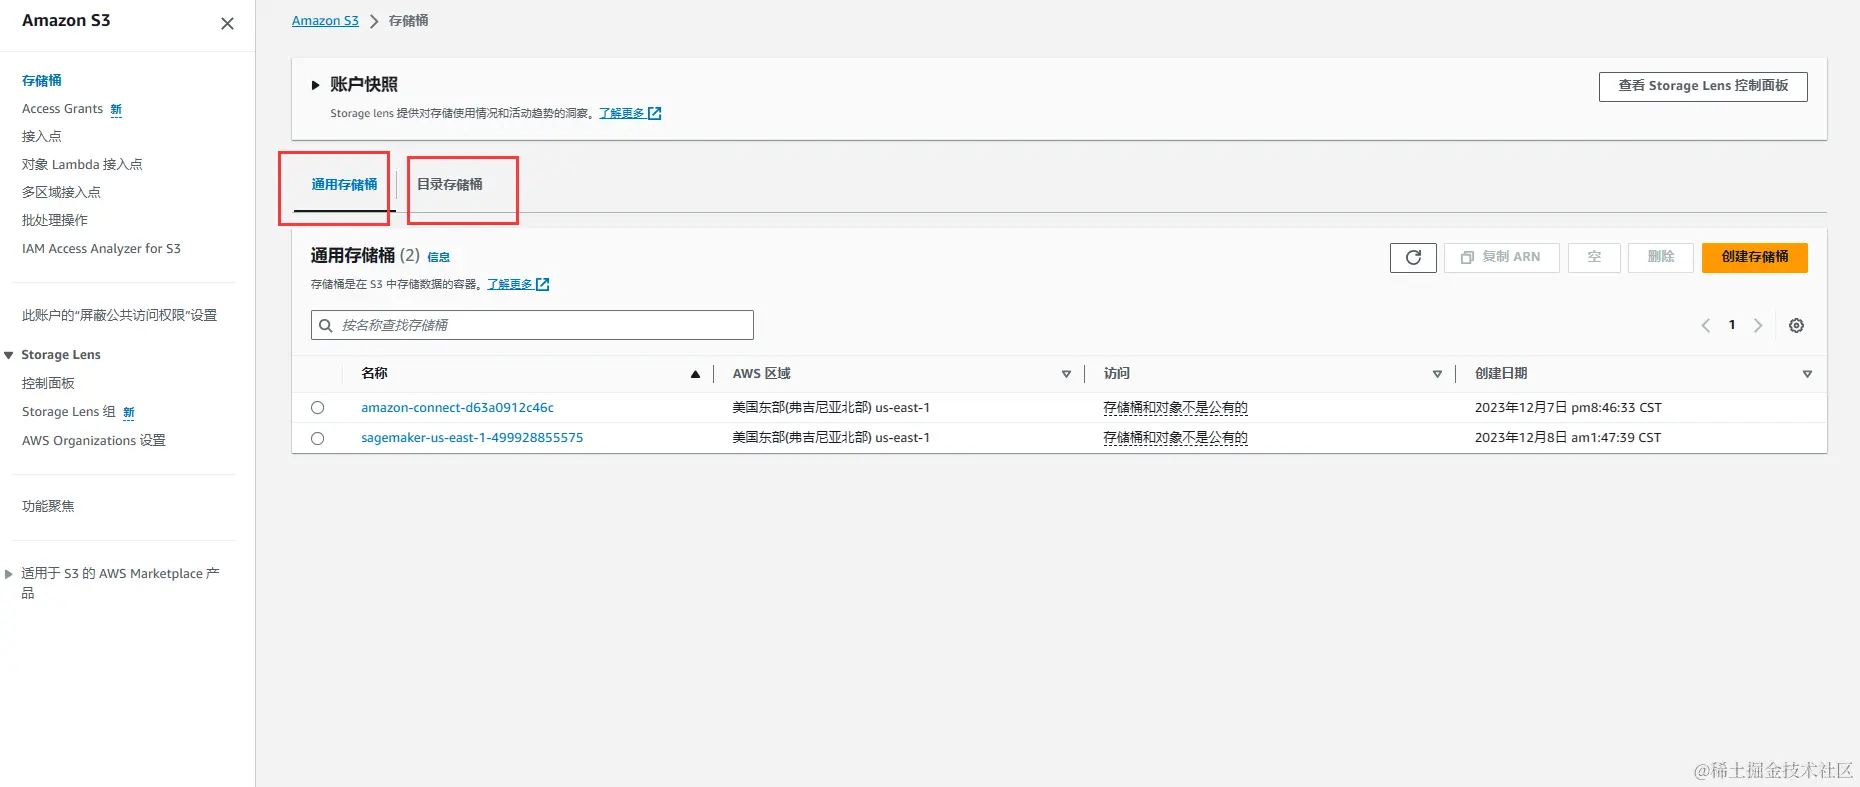Switch to 通用存储桶 tab

click(344, 184)
